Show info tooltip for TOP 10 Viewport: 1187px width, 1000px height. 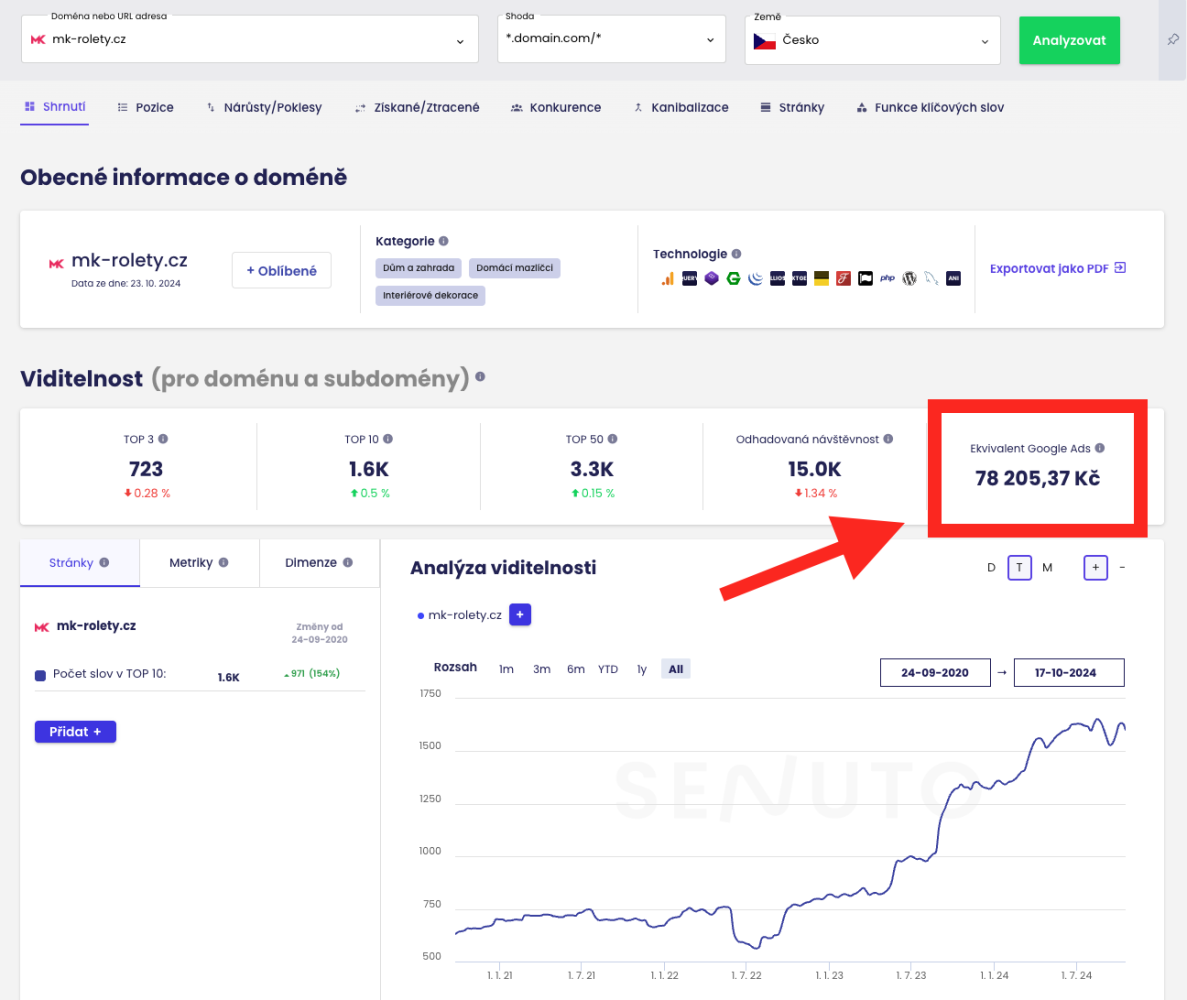[x=388, y=439]
